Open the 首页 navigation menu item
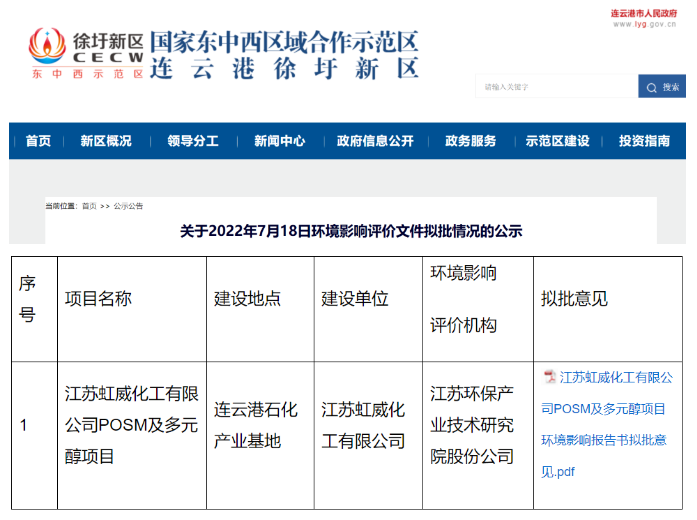 click(38, 141)
